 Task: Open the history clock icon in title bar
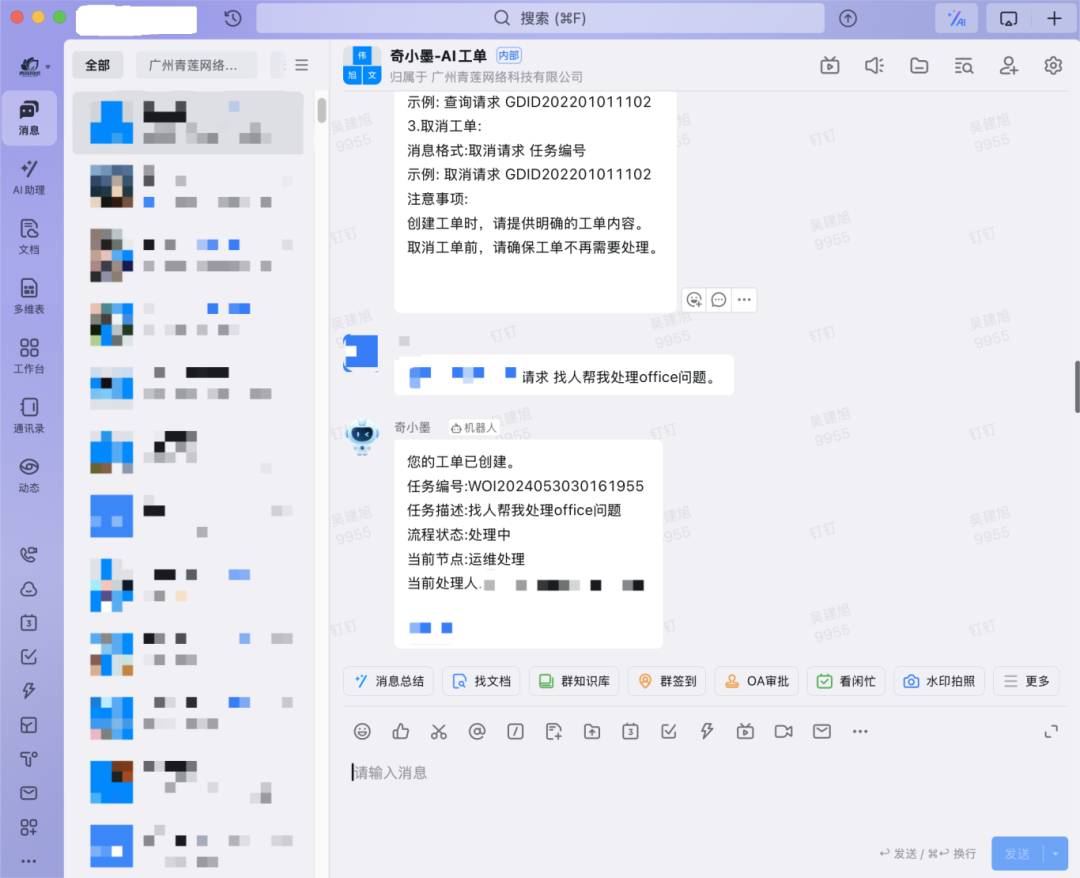pos(233,19)
